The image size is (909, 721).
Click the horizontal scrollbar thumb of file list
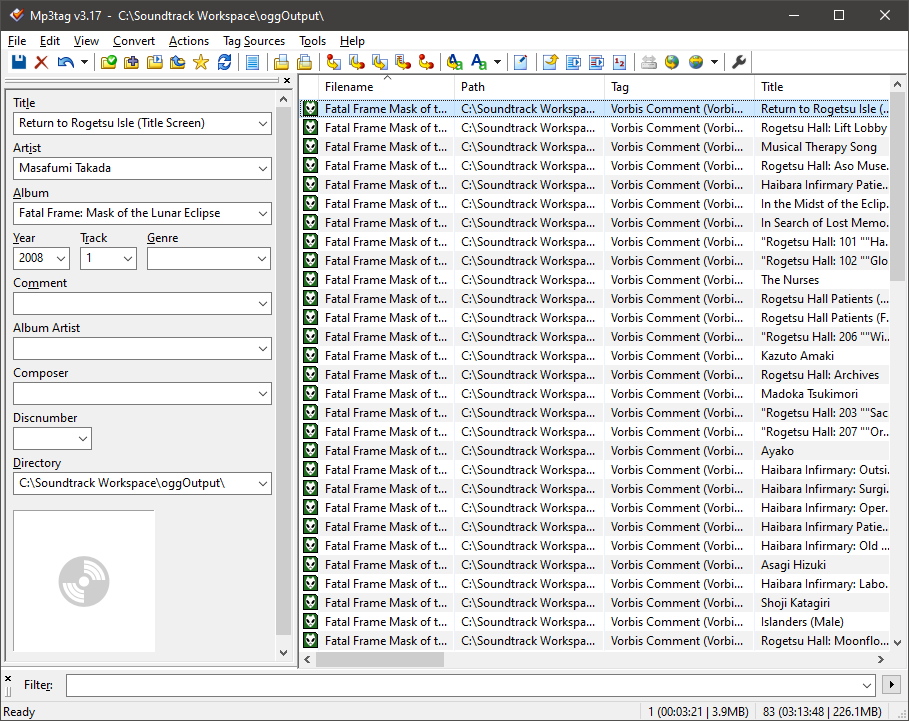pos(380,660)
